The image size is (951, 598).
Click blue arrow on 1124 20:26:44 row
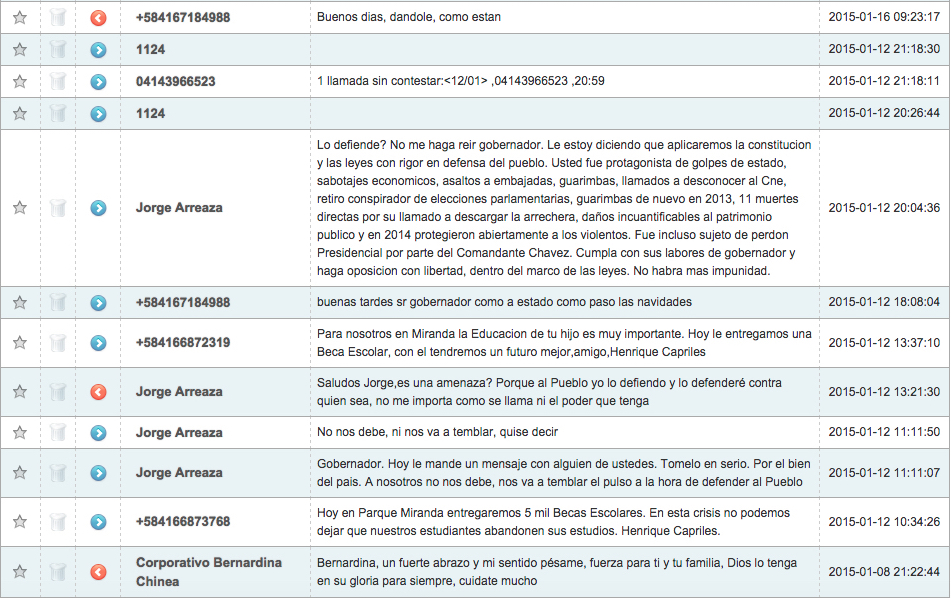pos(98,114)
